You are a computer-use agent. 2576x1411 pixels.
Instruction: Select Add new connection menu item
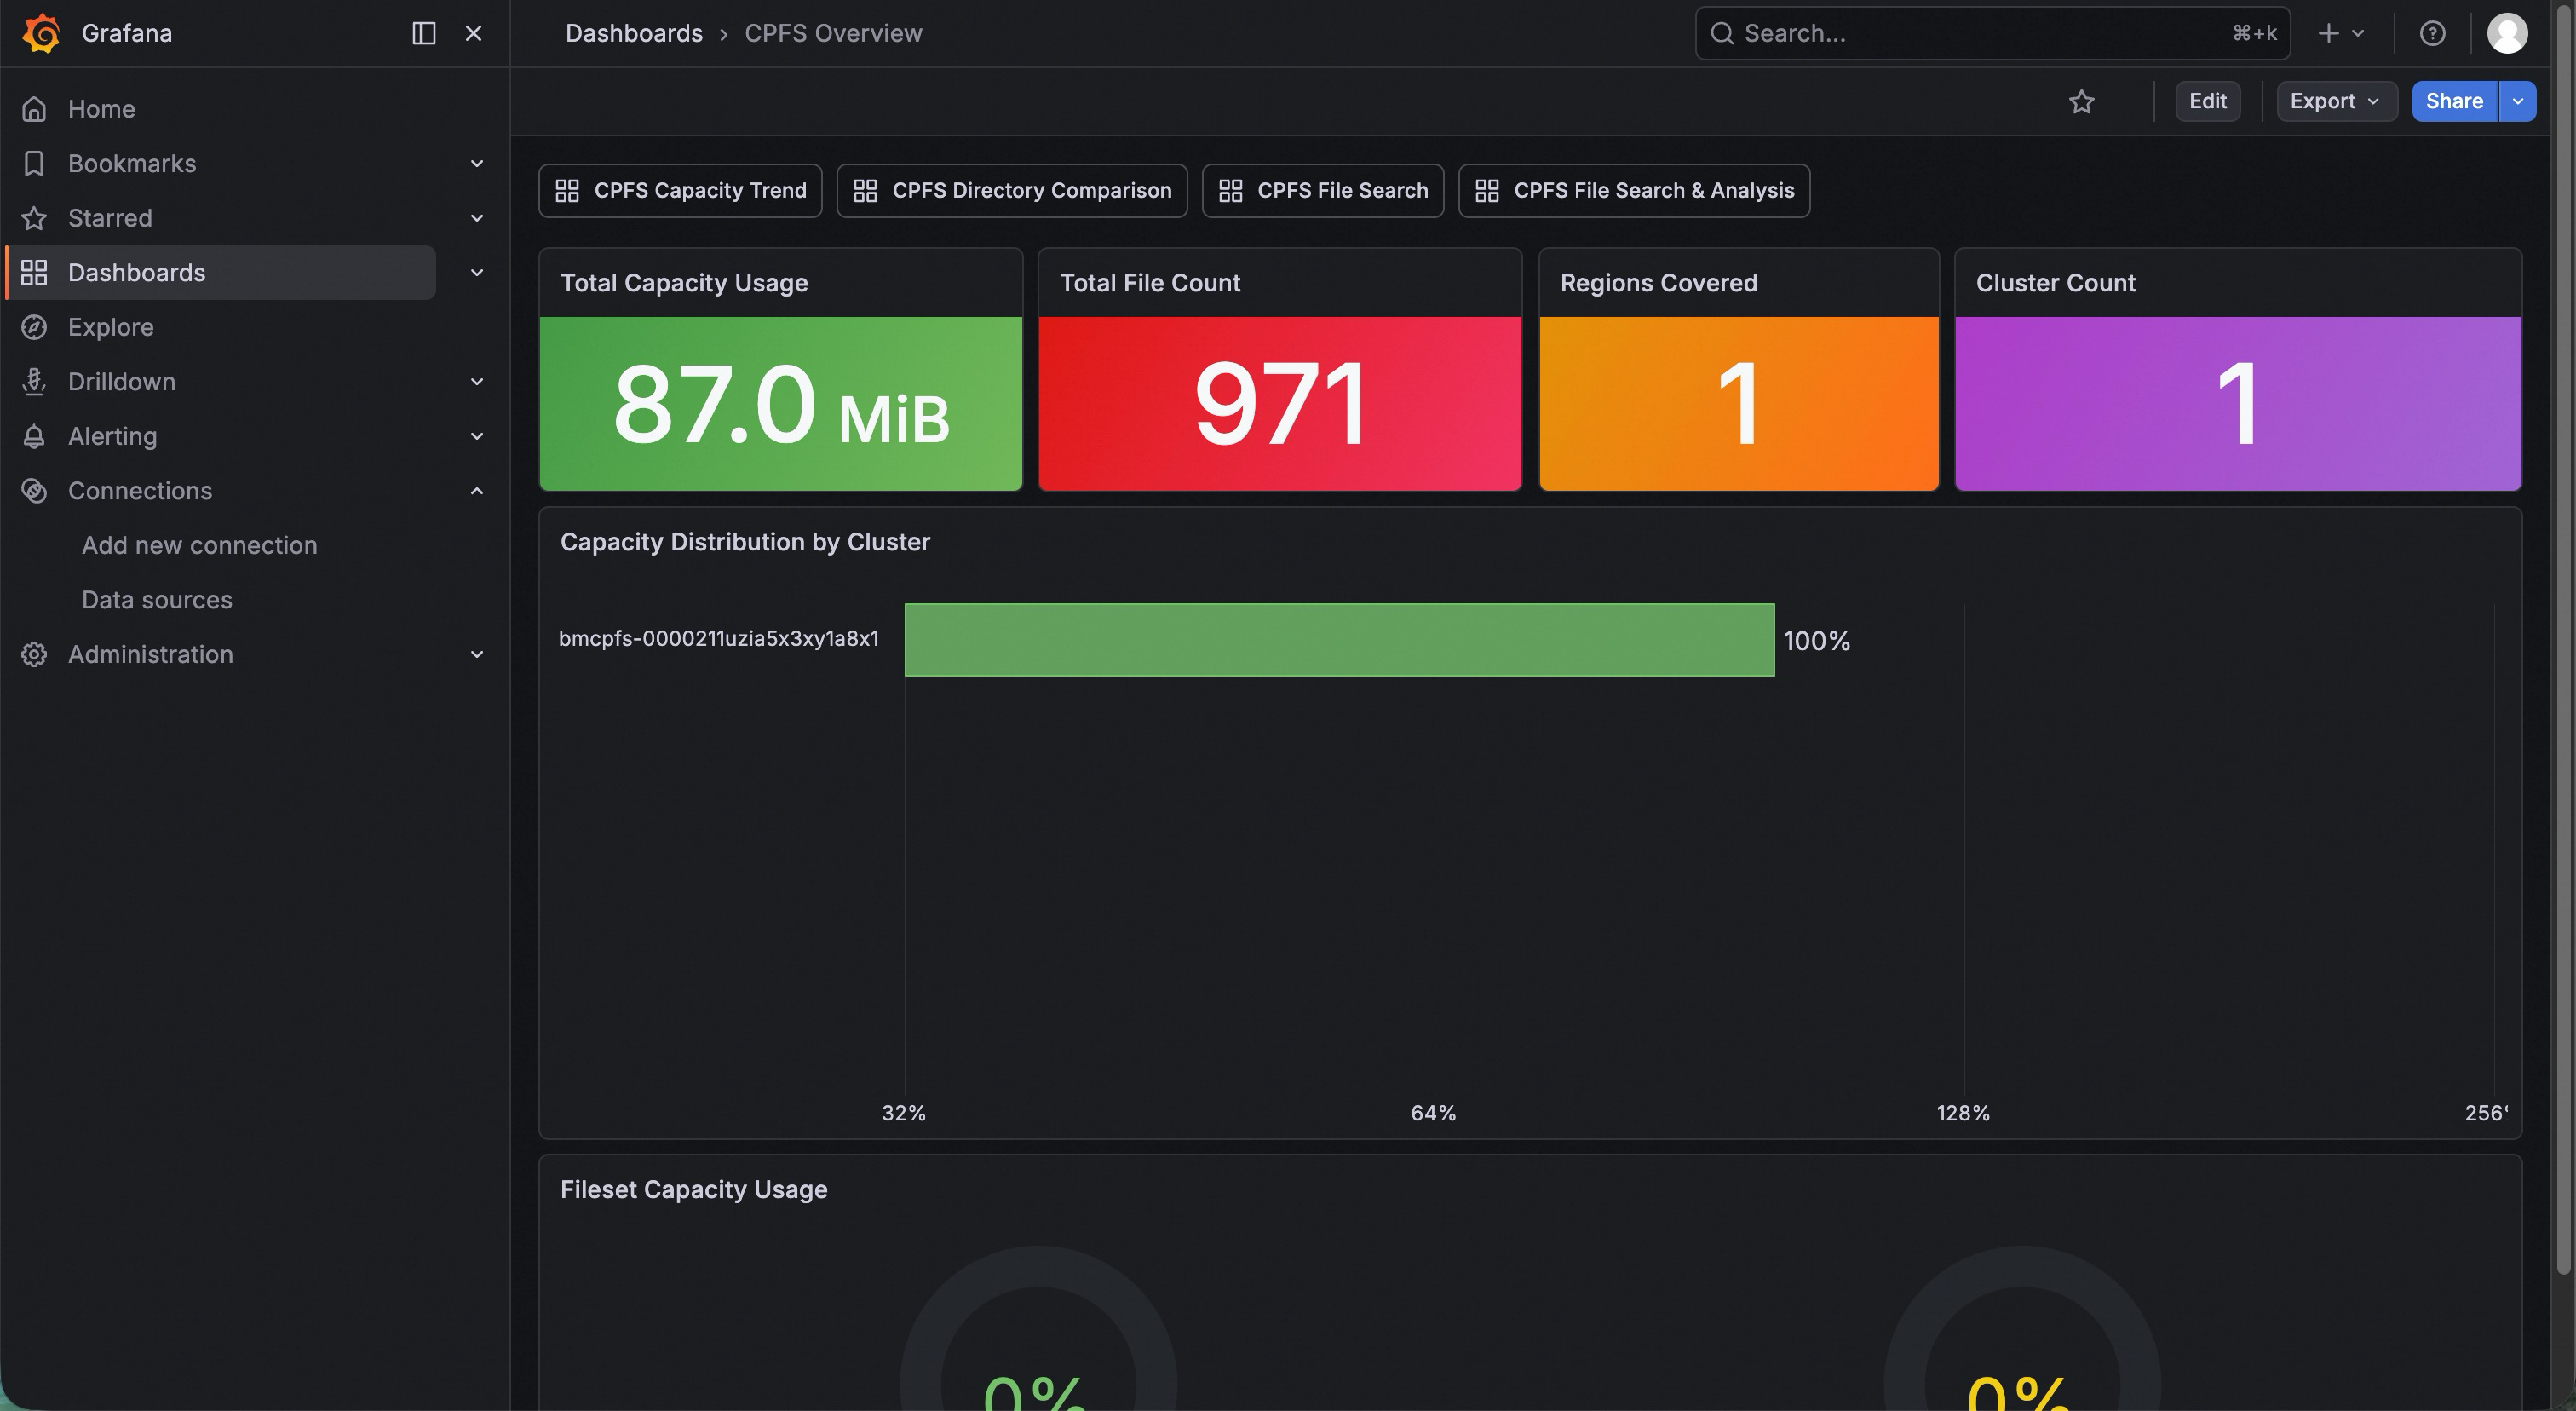(x=199, y=545)
